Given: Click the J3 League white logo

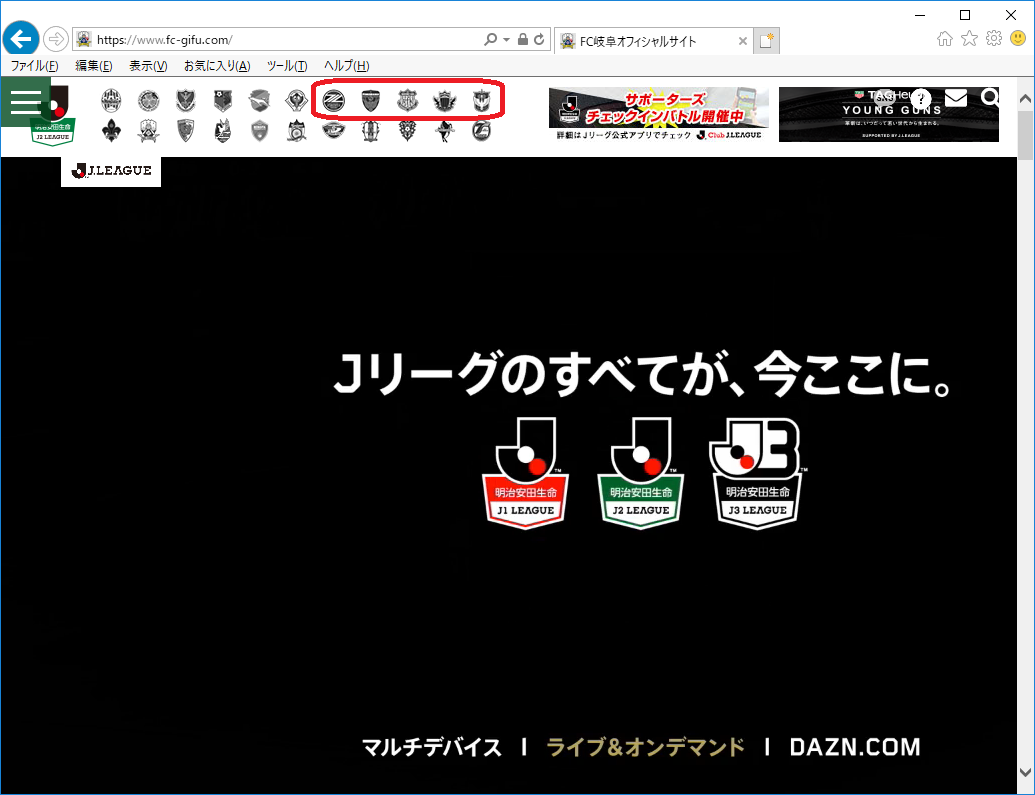Looking at the screenshot, I should coord(755,472).
